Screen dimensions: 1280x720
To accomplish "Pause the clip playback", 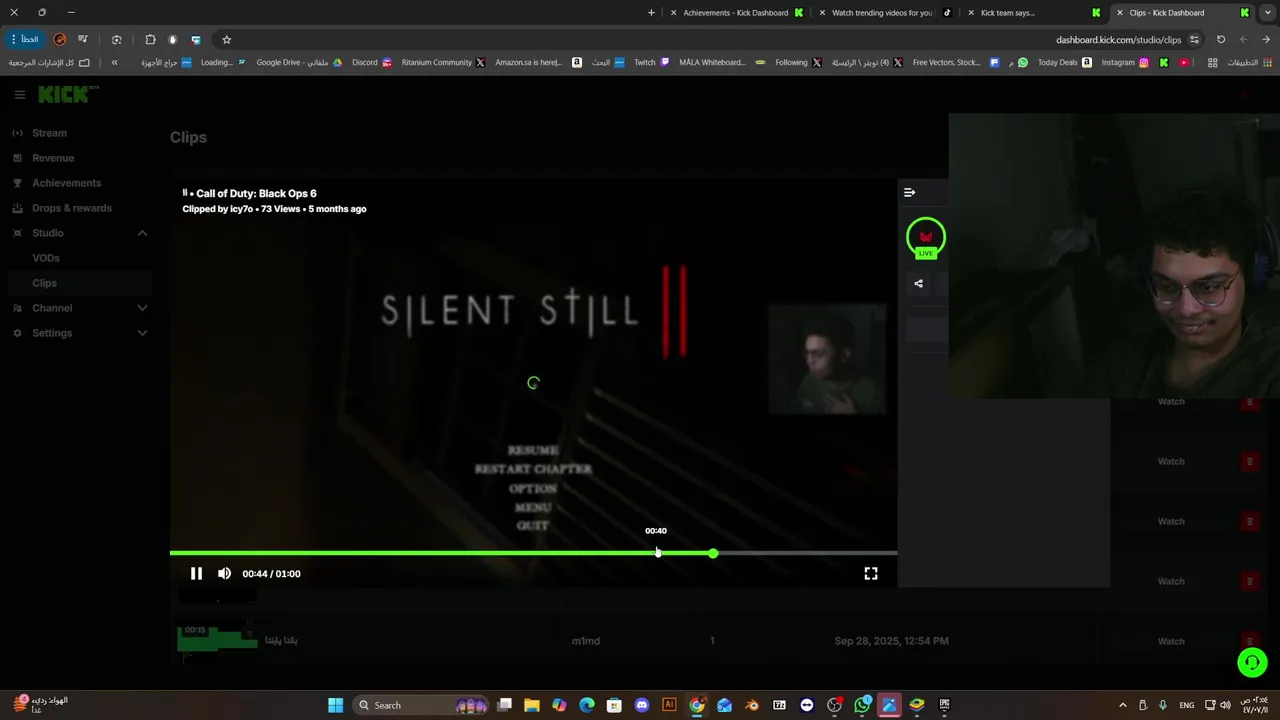I will click(196, 573).
